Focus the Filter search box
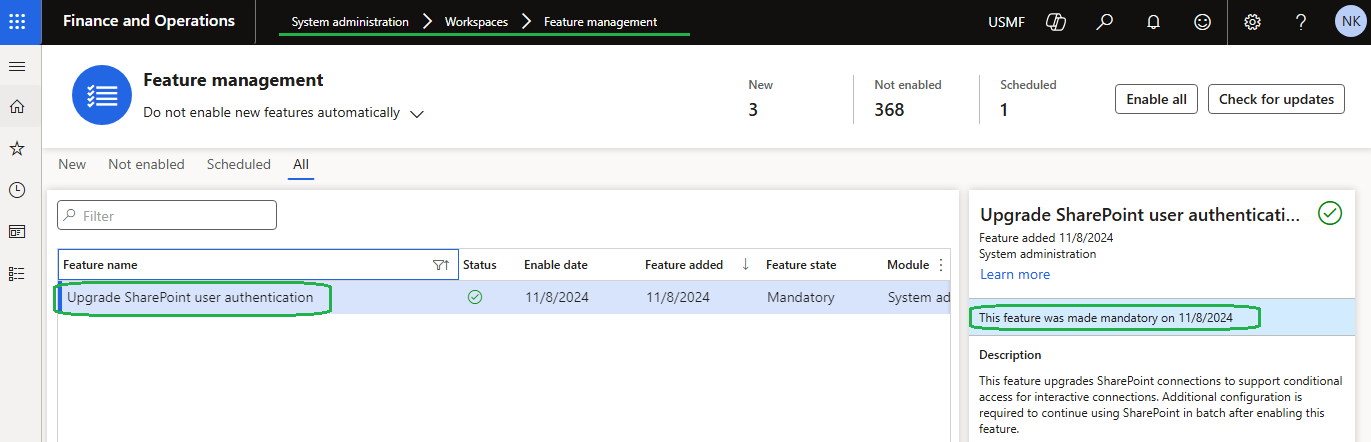Image resolution: width=1371 pixels, height=442 pixels. 167,215
